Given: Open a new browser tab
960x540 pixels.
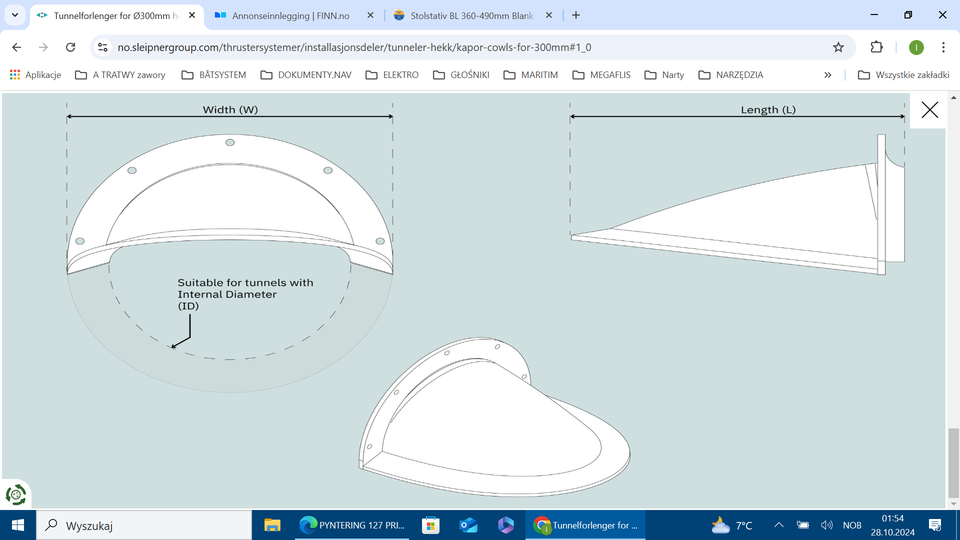Looking at the screenshot, I should (576, 15).
